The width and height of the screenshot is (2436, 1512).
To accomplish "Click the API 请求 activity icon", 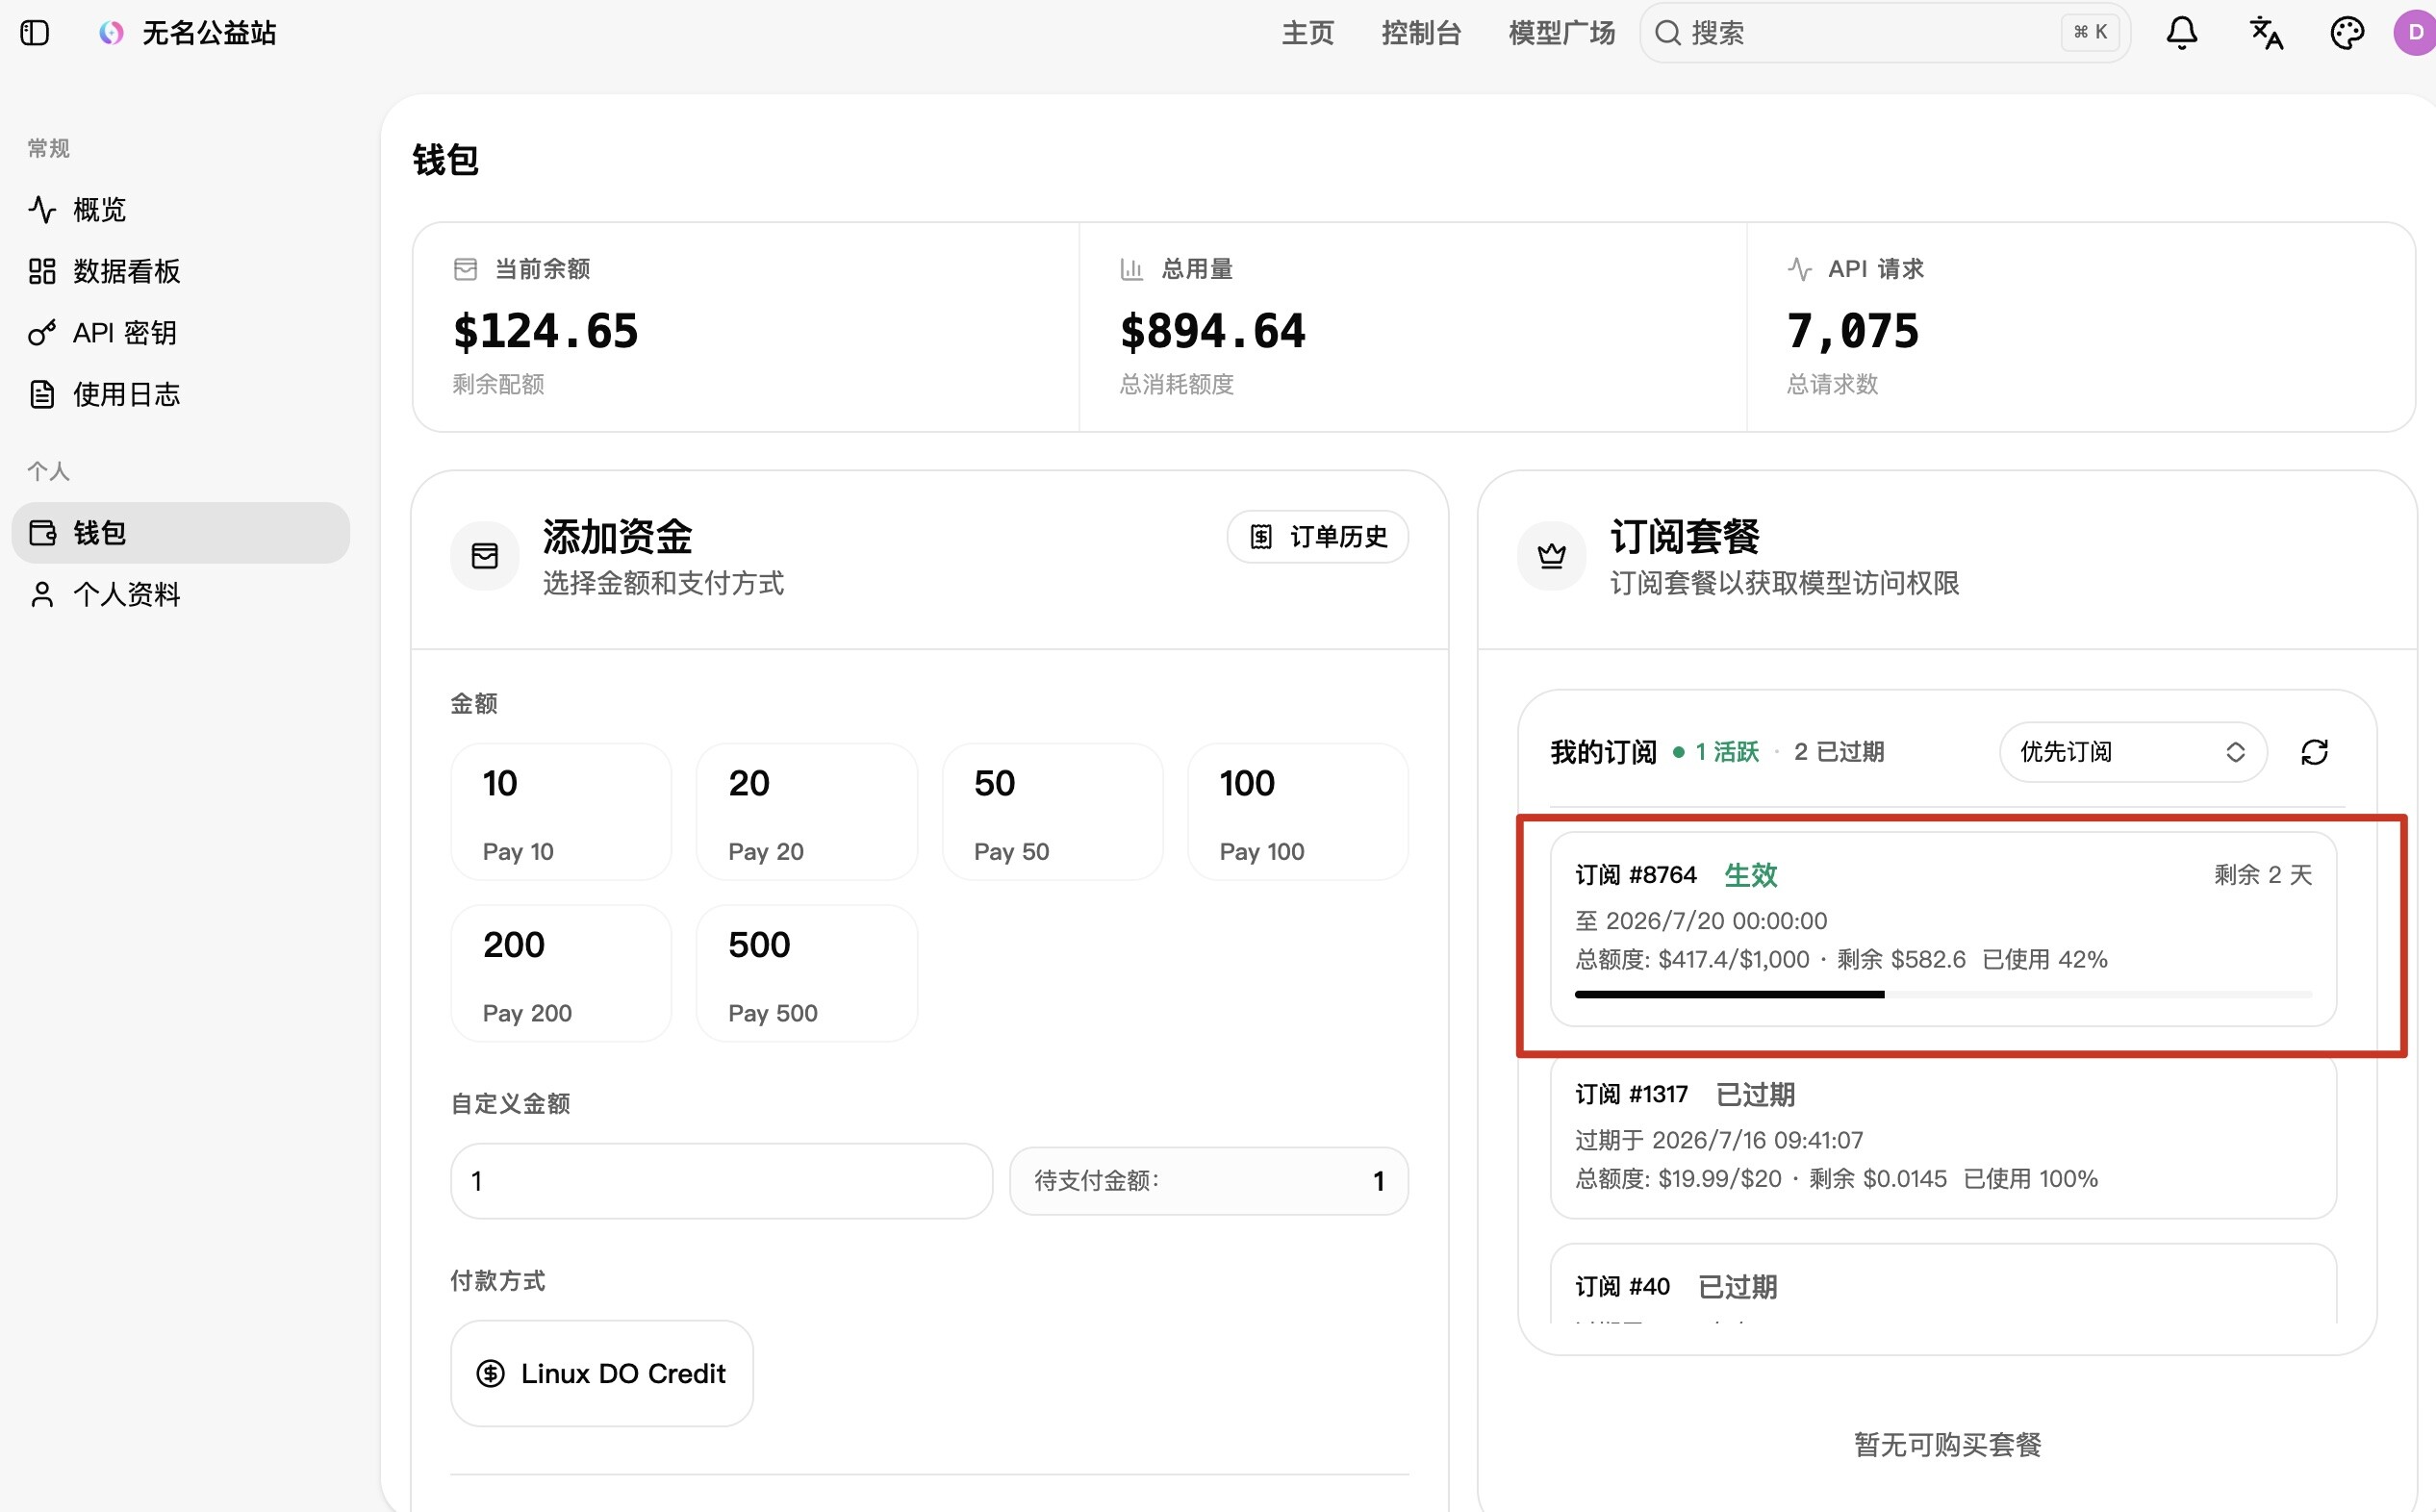I will click(1799, 269).
